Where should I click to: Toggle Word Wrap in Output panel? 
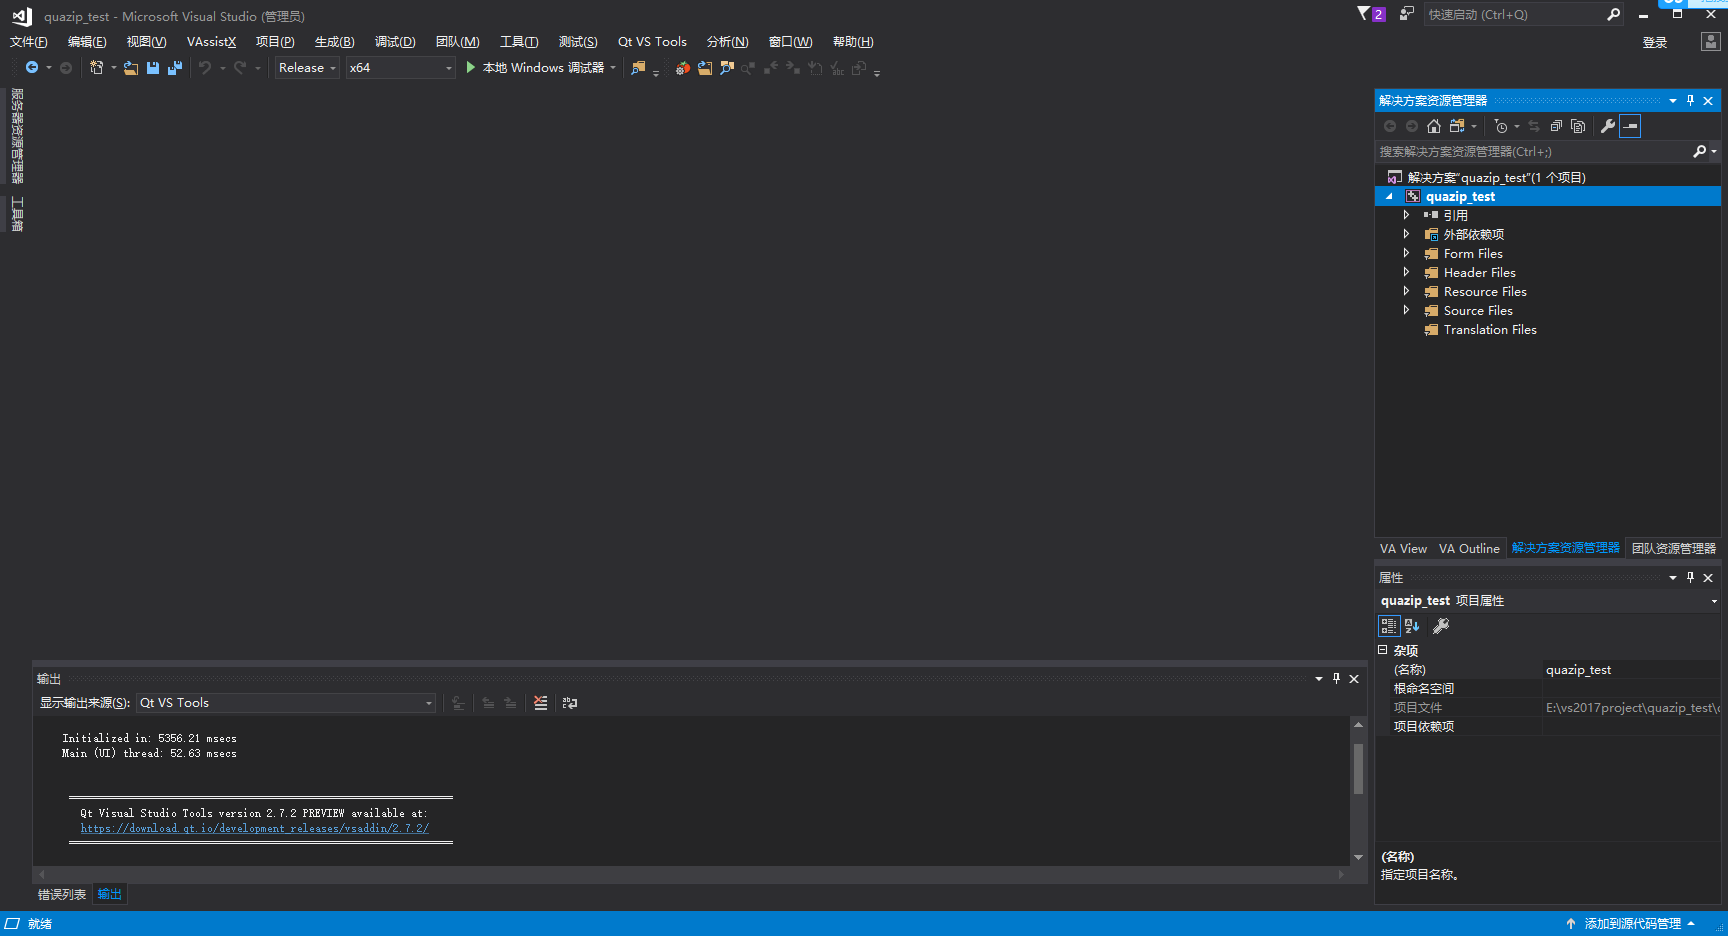point(570,703)
